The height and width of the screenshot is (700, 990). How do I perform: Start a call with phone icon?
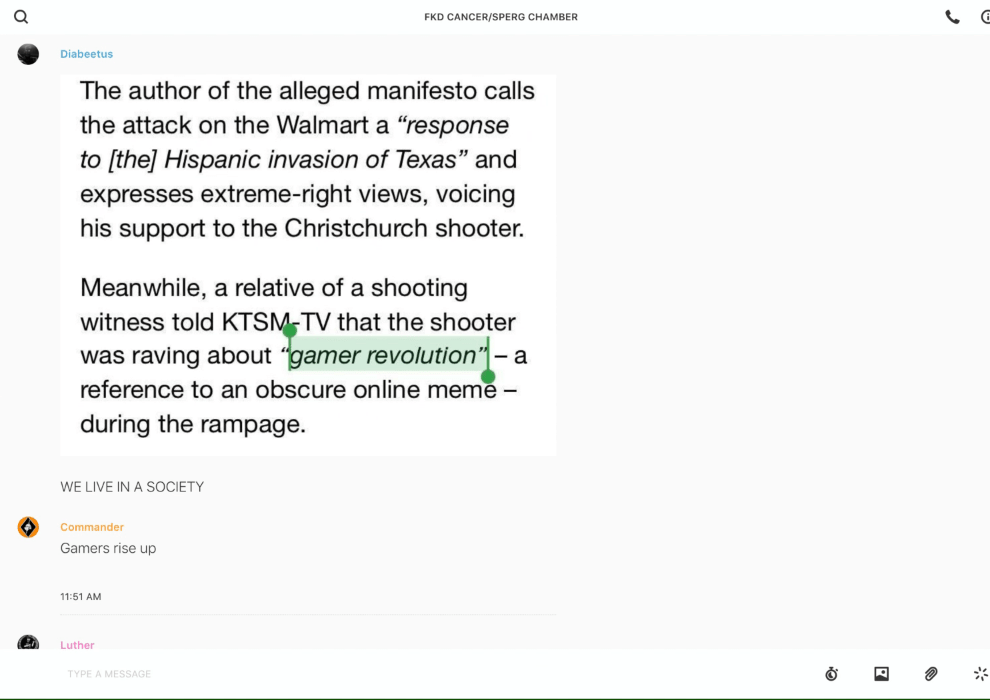[x=952, y=17]
